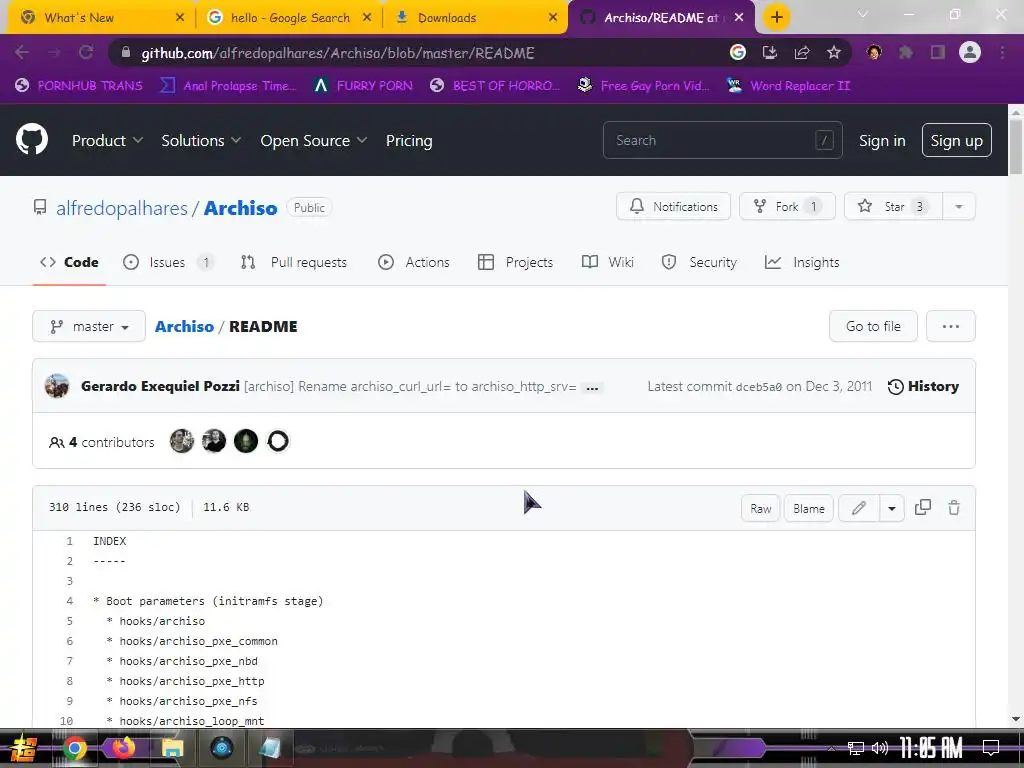Expand the Product menu

(107, 140)
